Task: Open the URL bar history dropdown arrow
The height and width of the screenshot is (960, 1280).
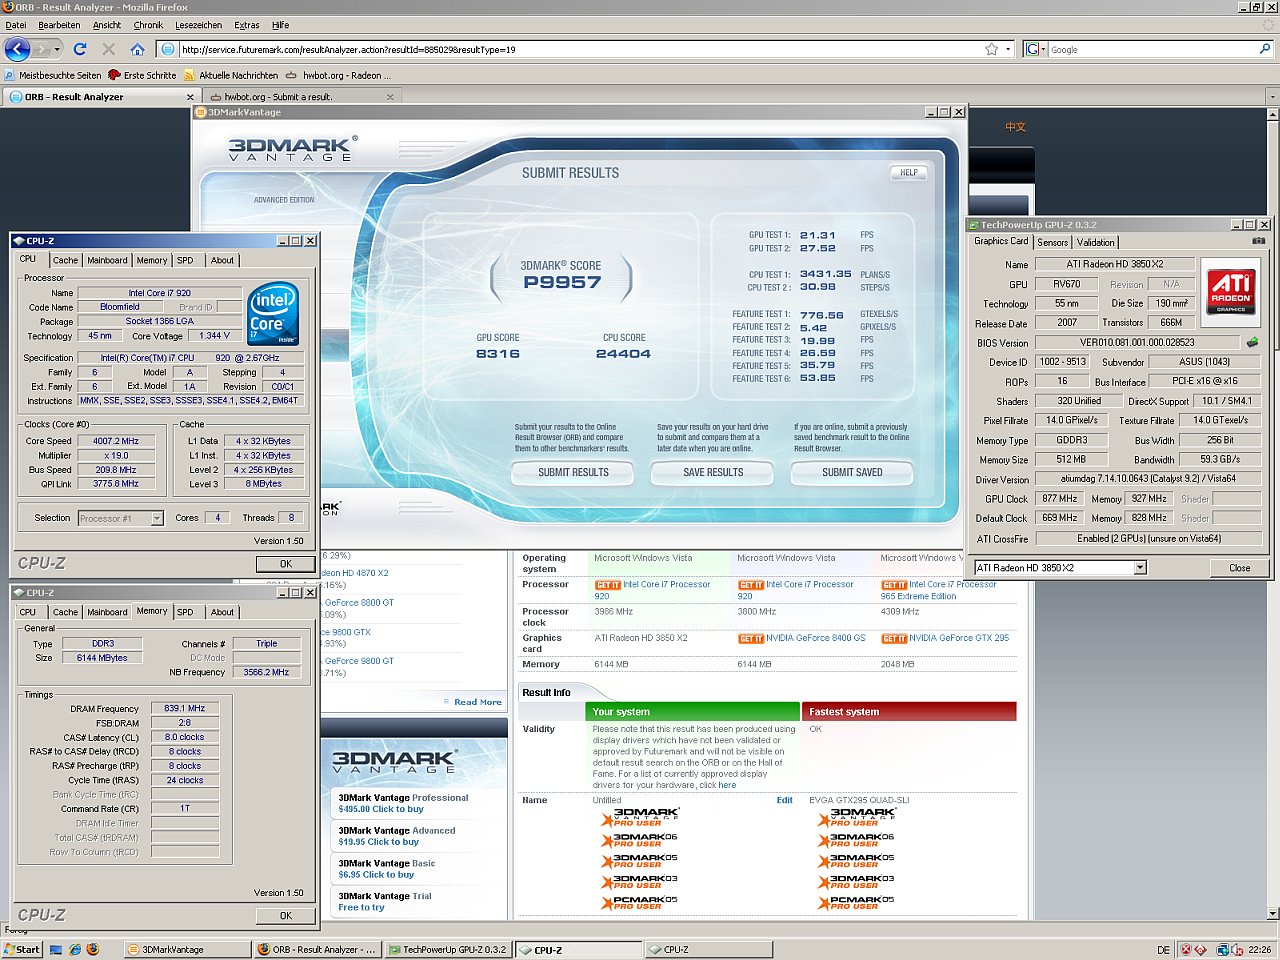Action: click(x=1008, y=49)
